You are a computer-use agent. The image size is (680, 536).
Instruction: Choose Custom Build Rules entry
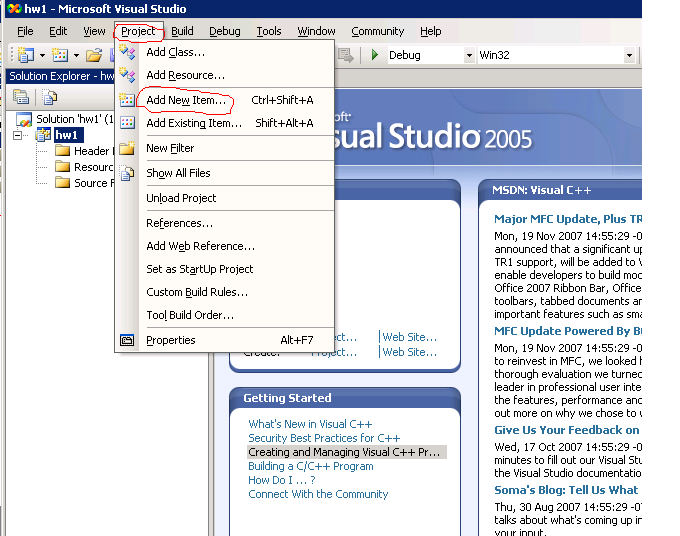[x=225, y=292]
